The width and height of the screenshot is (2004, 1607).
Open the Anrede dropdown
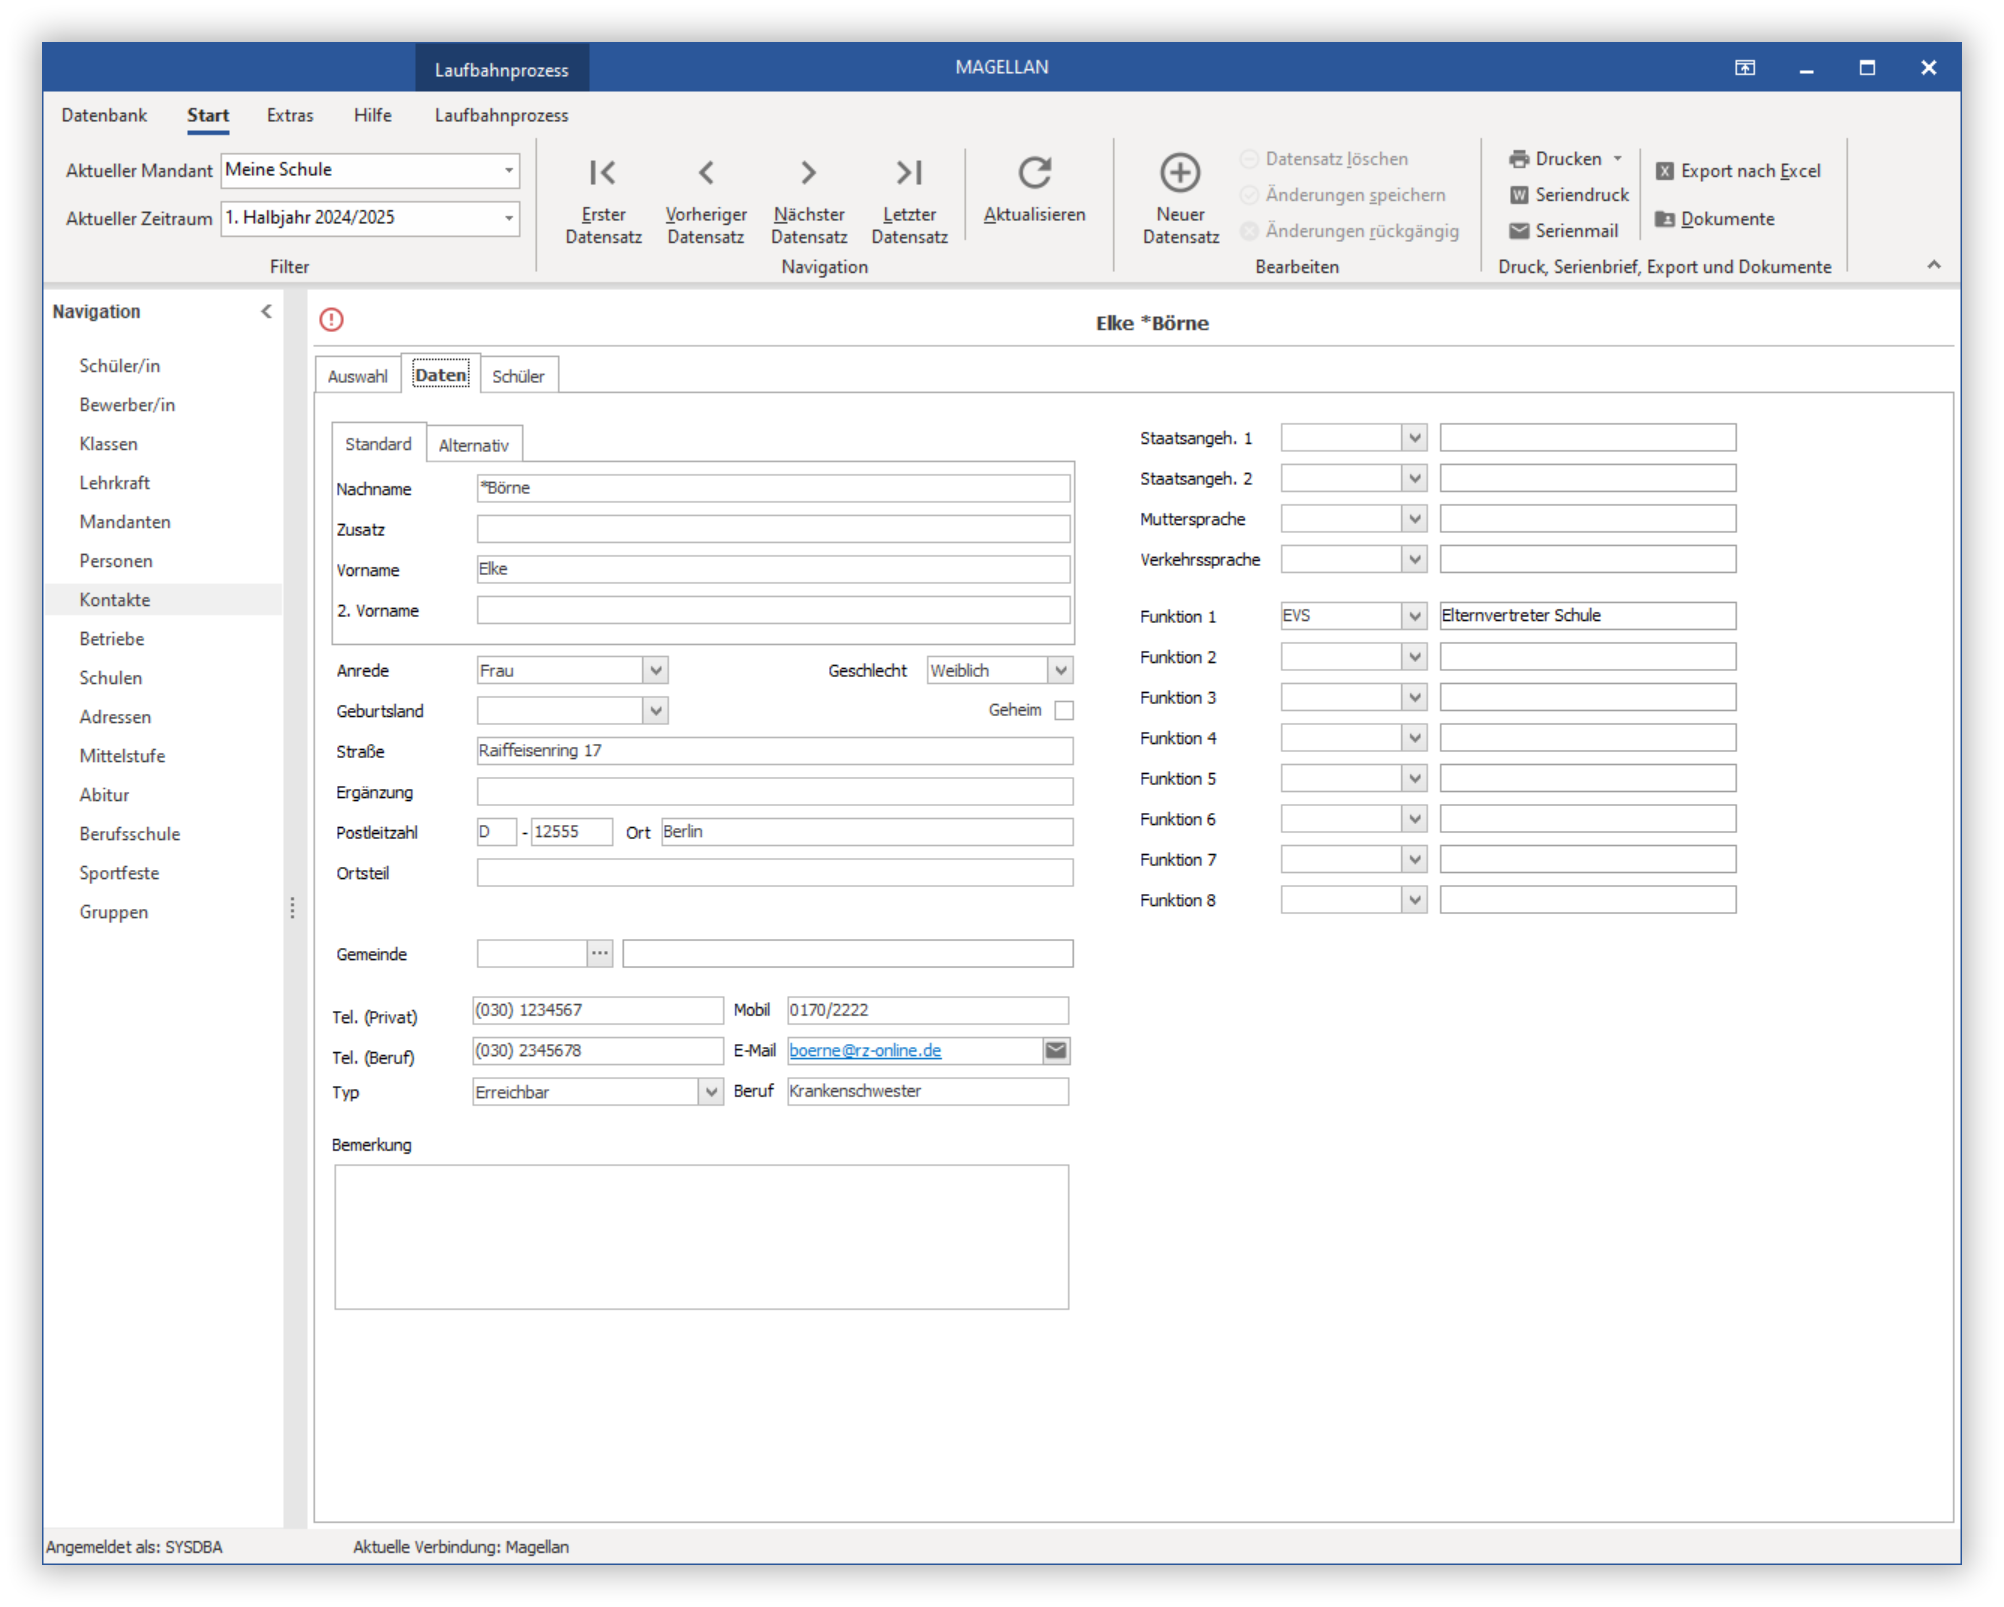(655, 670)
